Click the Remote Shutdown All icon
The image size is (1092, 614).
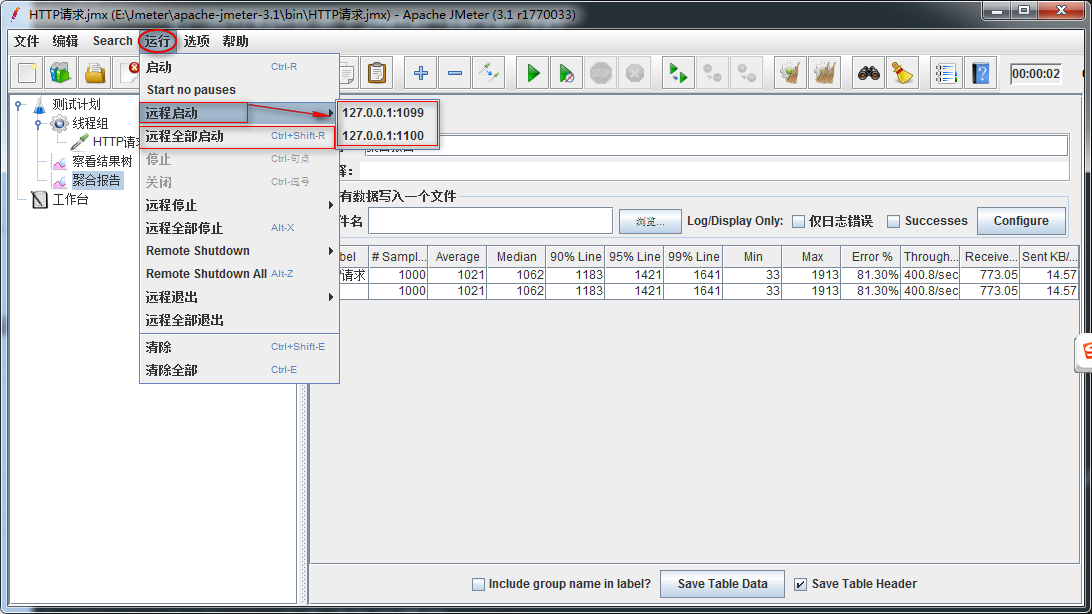click(x=747, y=73)
